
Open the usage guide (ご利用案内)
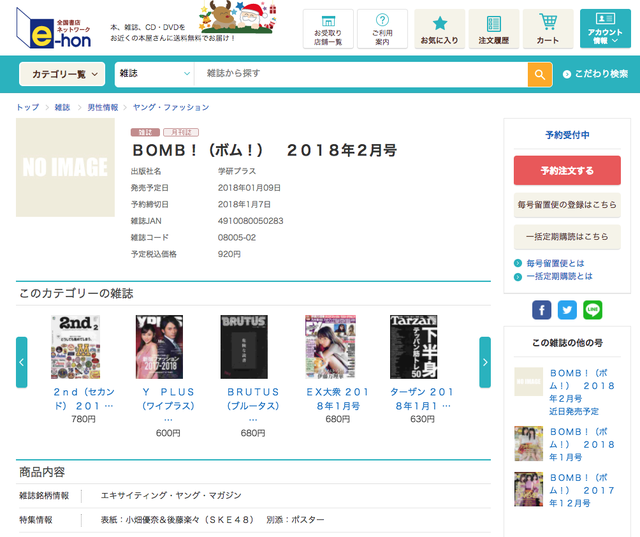coord(382,29)
